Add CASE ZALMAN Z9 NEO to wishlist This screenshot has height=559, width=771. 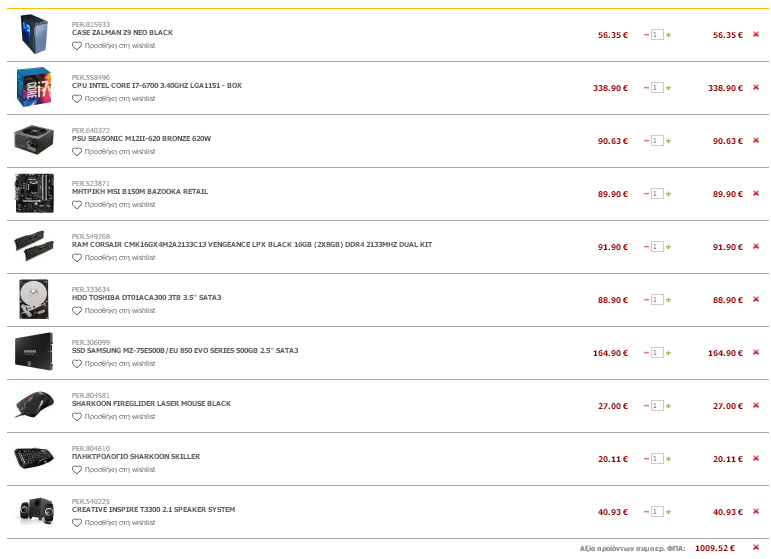coord(114,46)
